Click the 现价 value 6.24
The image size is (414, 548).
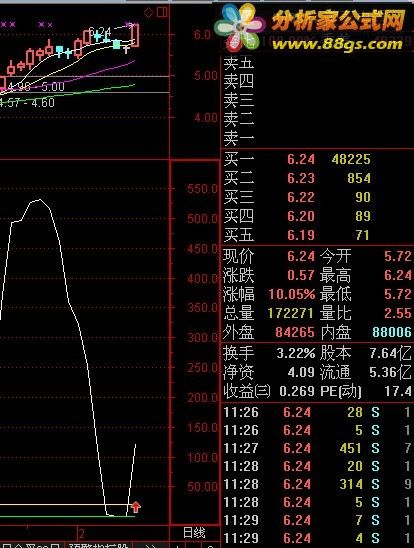point(301,256)
